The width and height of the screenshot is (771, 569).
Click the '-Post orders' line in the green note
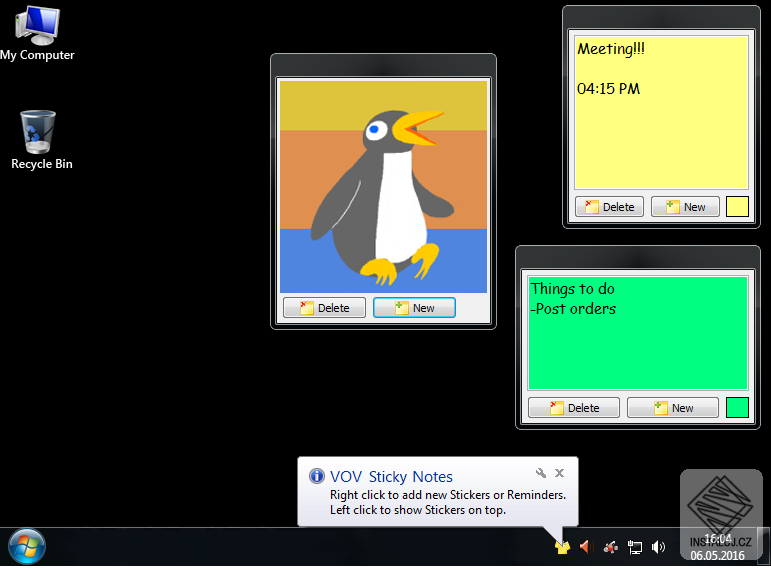[x=573, y=309]
